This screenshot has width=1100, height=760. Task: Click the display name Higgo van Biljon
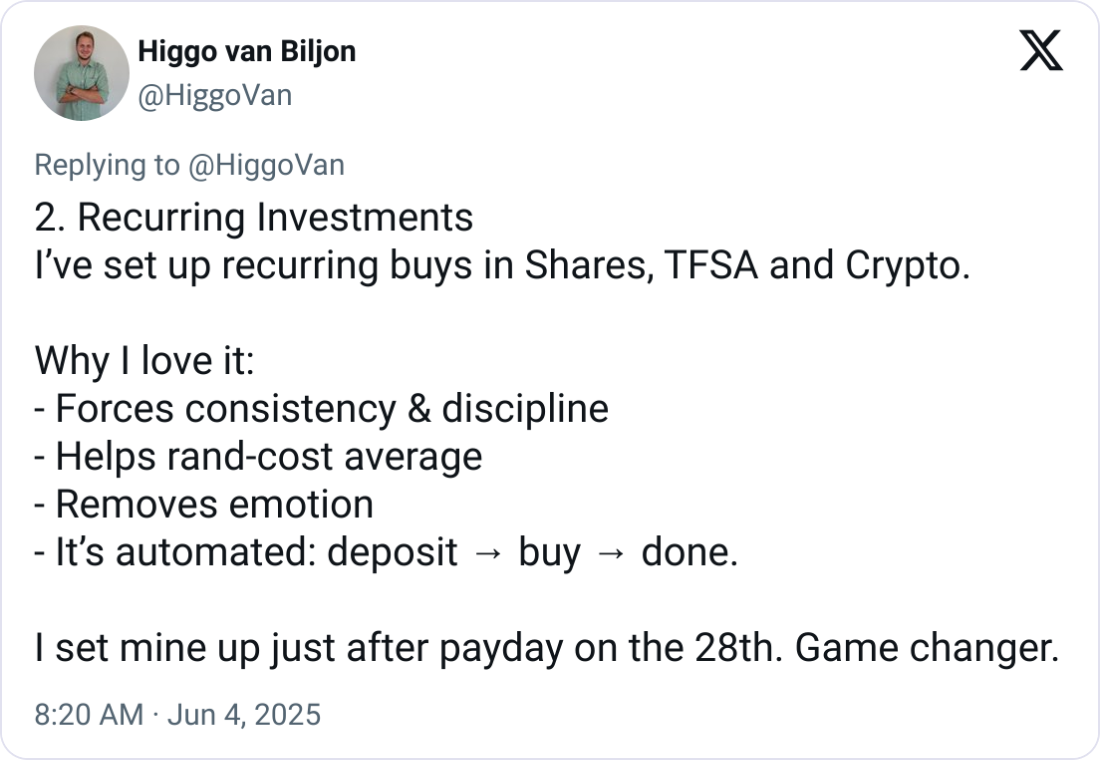[x=246, y=51]
